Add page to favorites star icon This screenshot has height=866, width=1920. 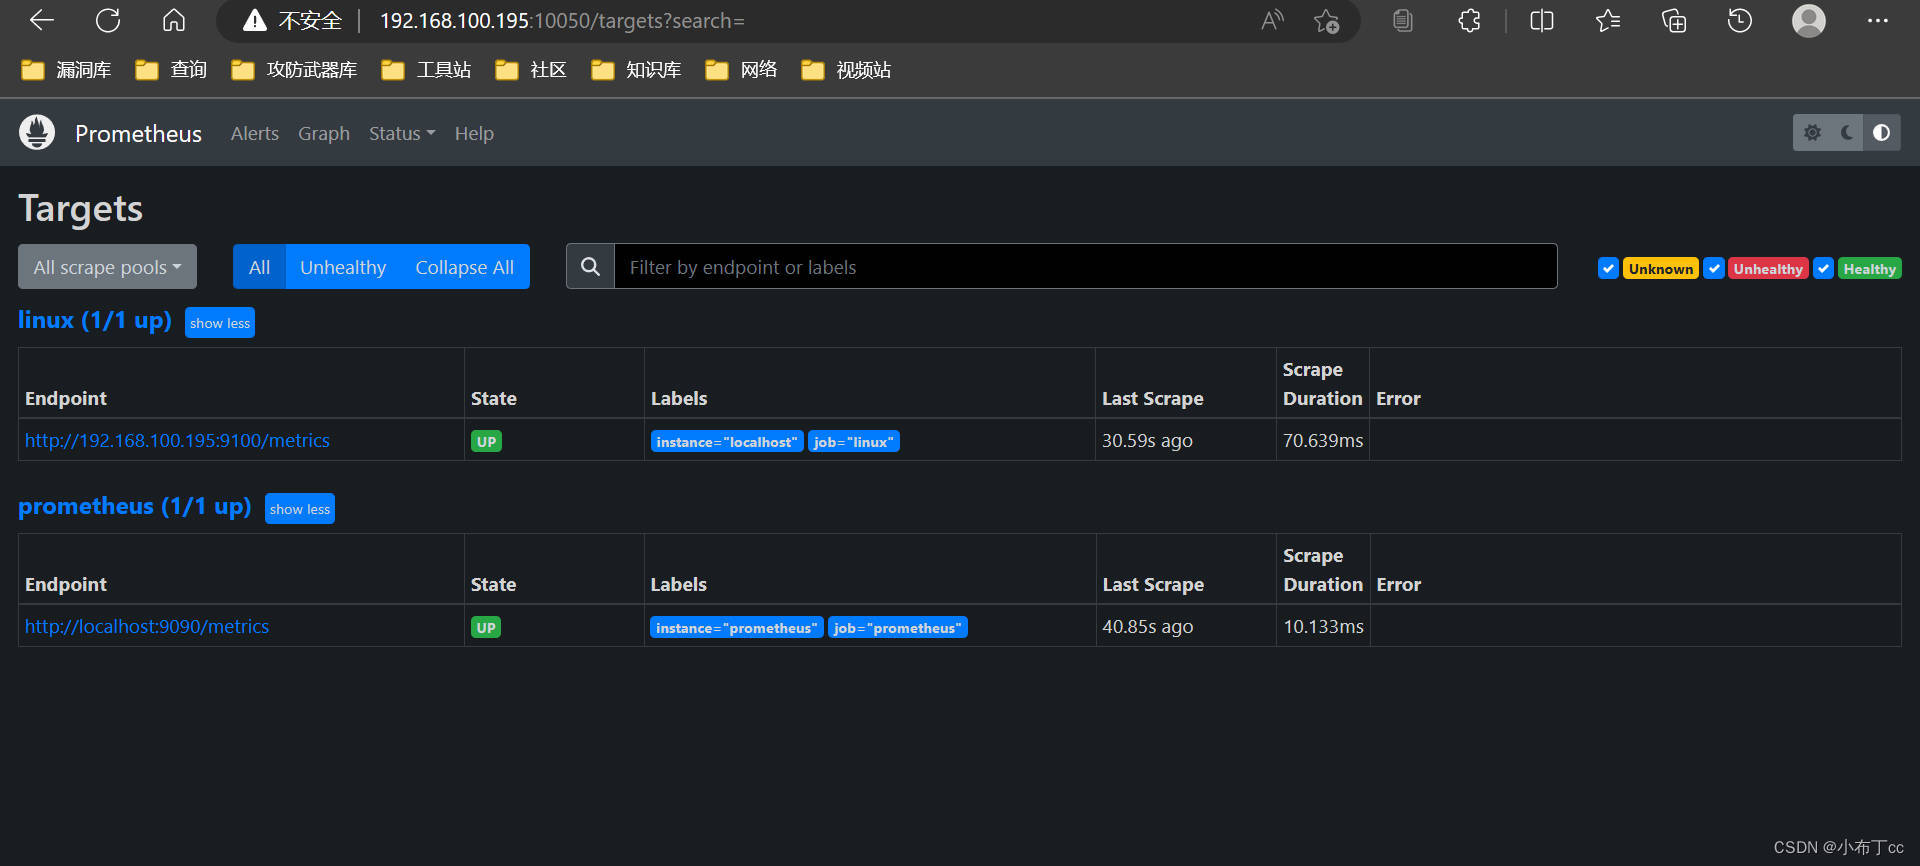click(1327, 20)
